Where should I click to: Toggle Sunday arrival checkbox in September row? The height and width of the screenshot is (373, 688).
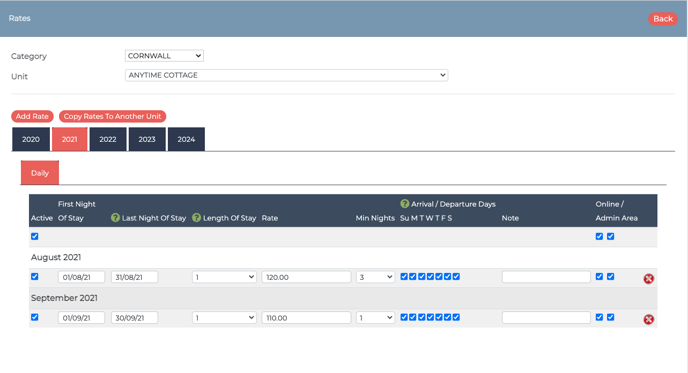[x=404, y=317]
